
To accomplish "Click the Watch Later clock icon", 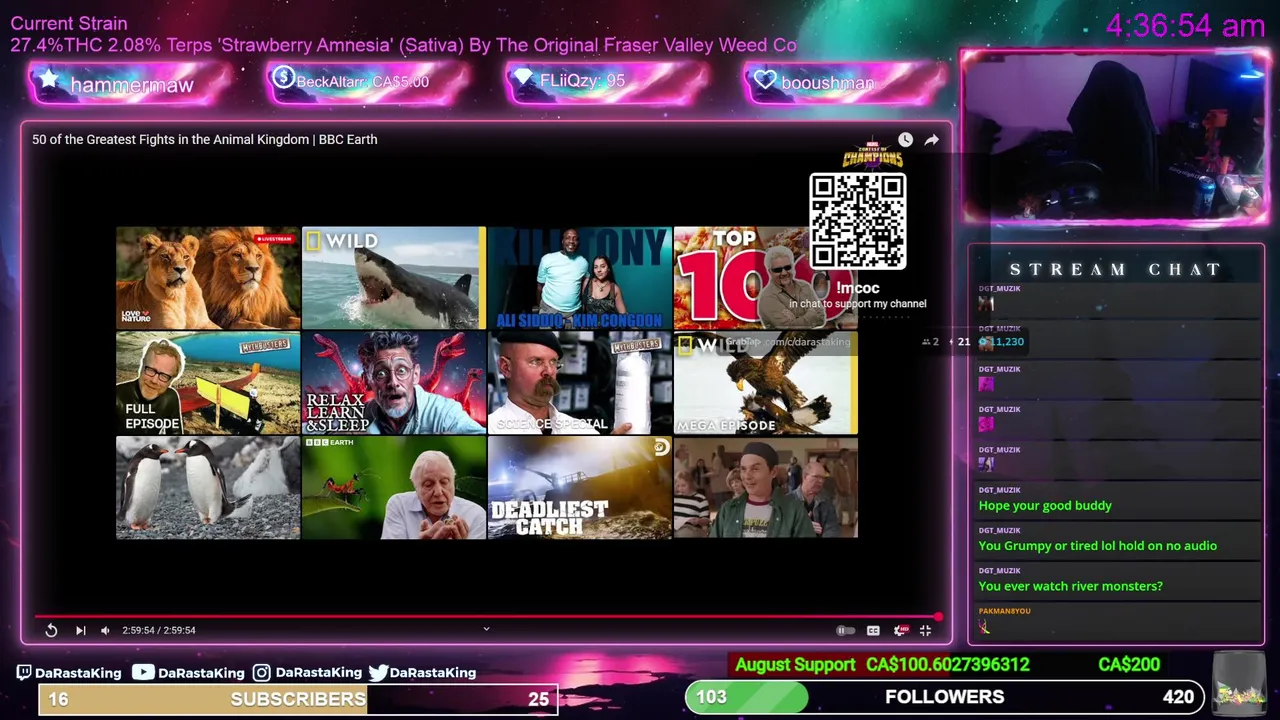I will (905, 140).
